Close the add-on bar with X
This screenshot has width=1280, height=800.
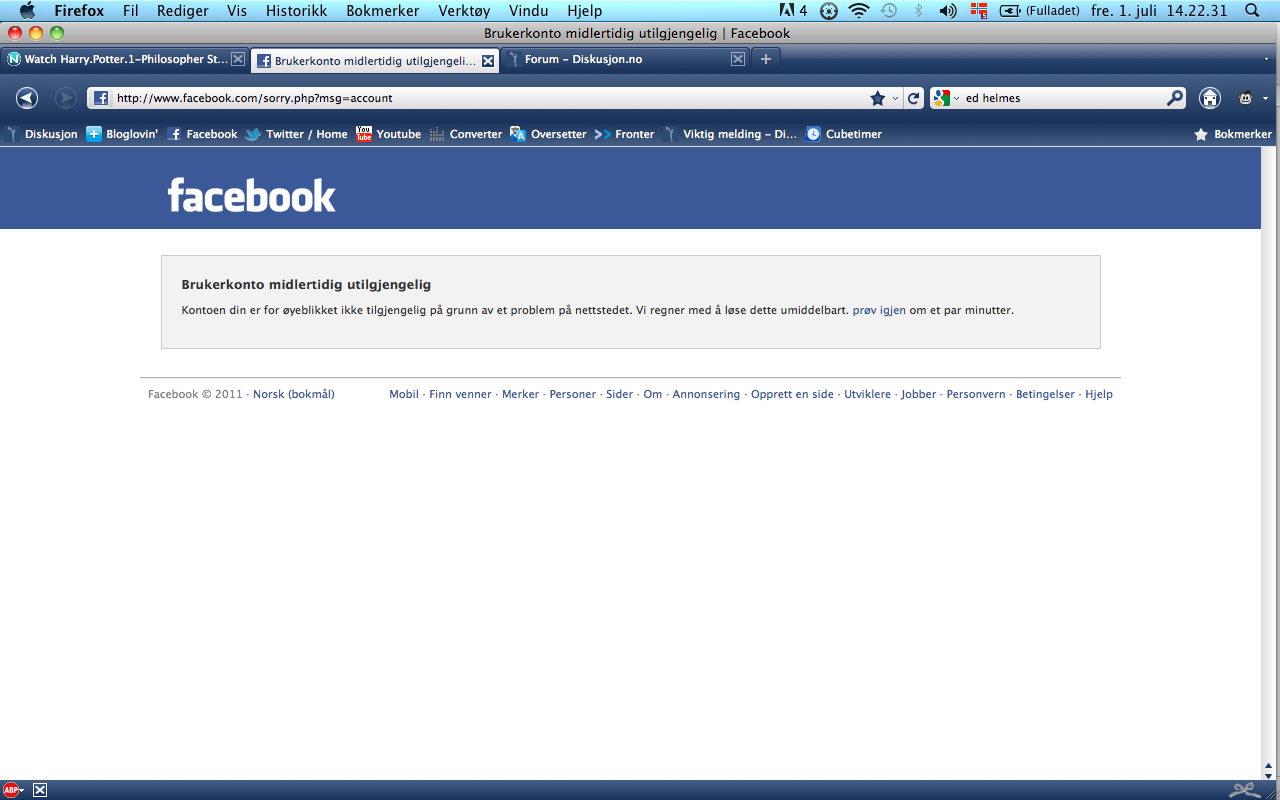40,790
